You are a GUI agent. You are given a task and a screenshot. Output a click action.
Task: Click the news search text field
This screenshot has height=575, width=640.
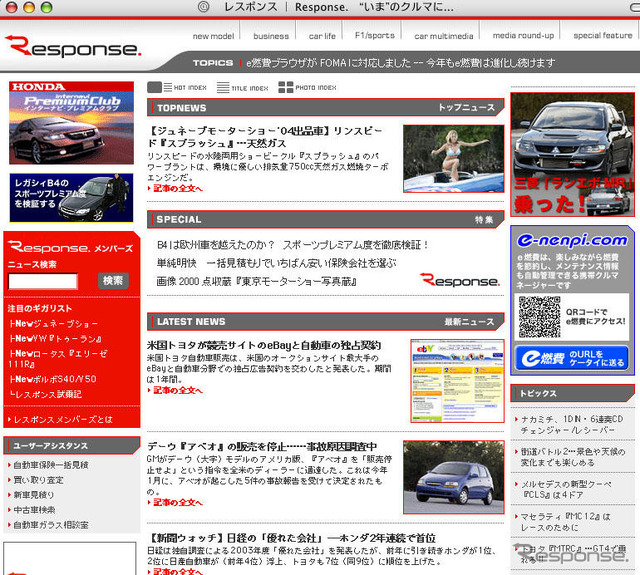tap(43, 281)
